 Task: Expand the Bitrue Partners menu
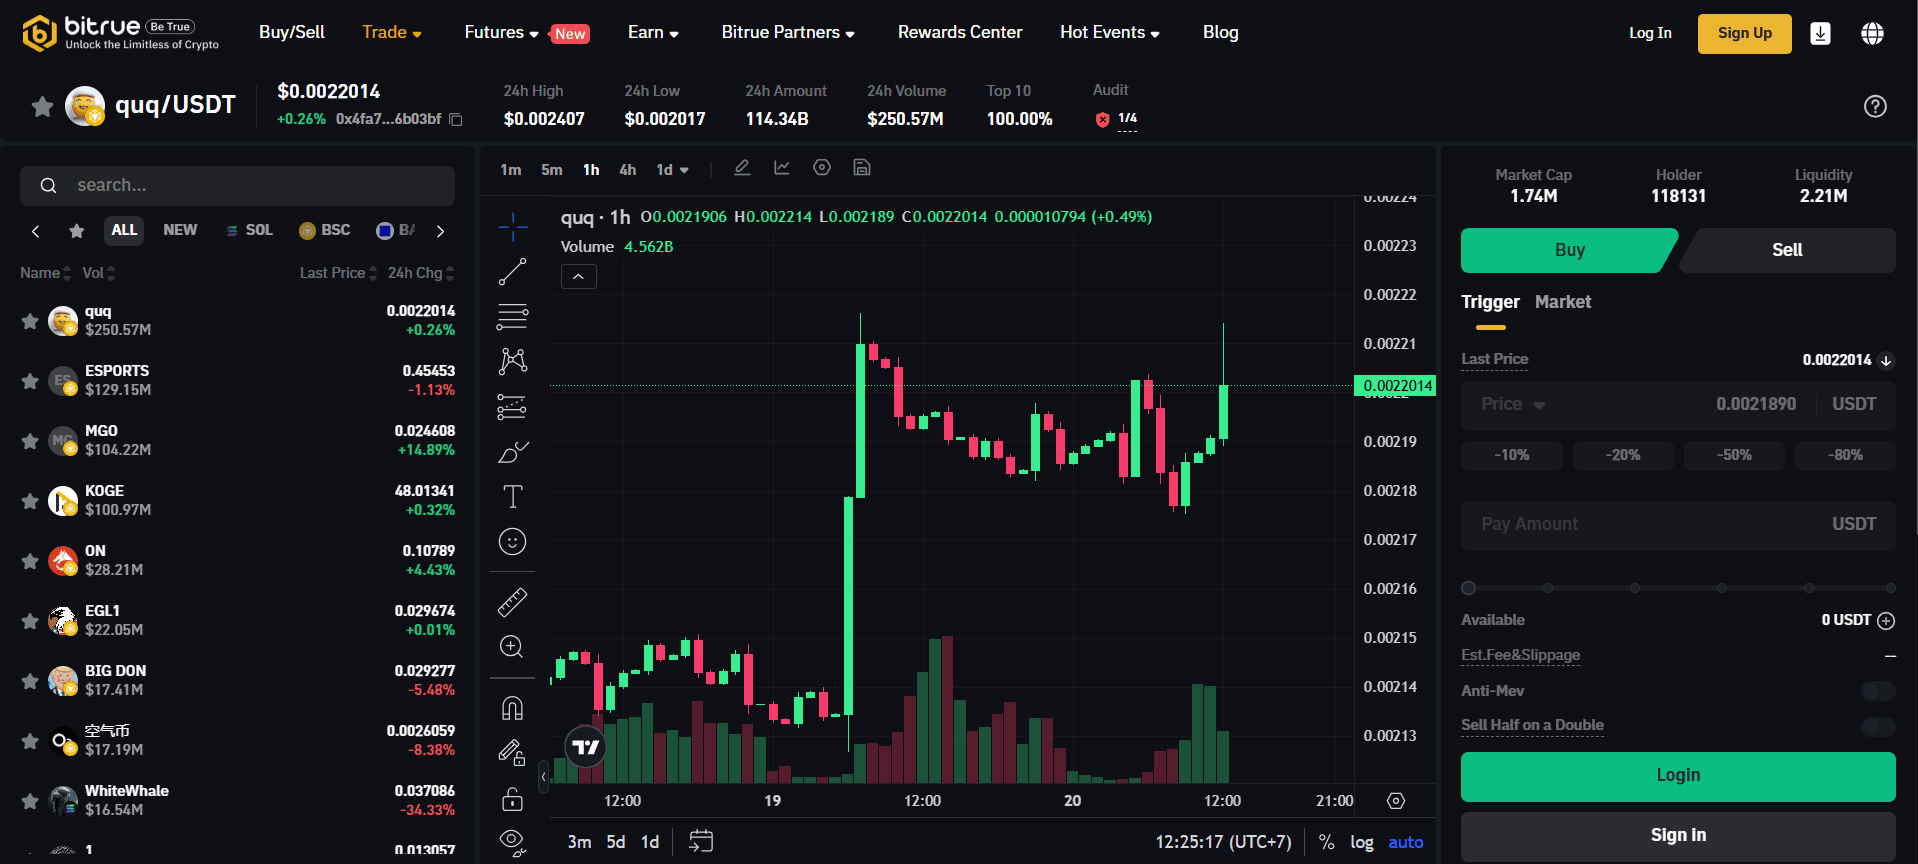788,33
